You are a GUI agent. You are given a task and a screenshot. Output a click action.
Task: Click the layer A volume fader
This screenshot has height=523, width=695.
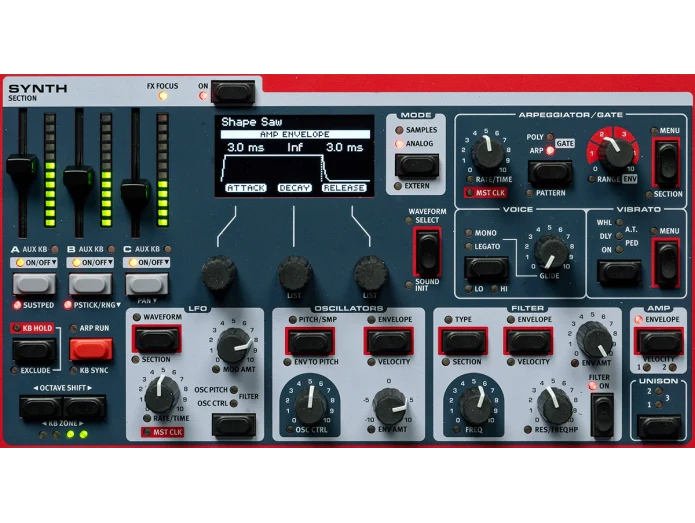[x=22, y=166]
